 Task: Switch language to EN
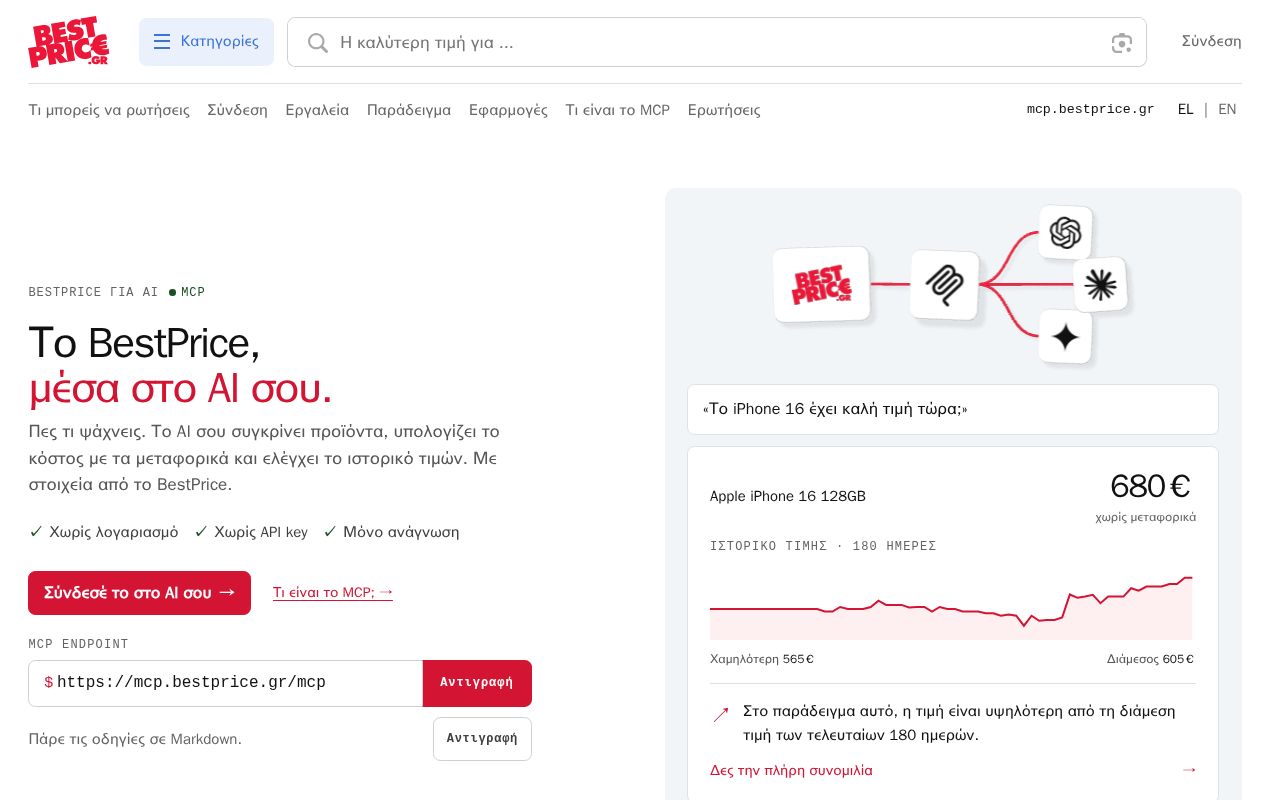(x=1227, y=110)
